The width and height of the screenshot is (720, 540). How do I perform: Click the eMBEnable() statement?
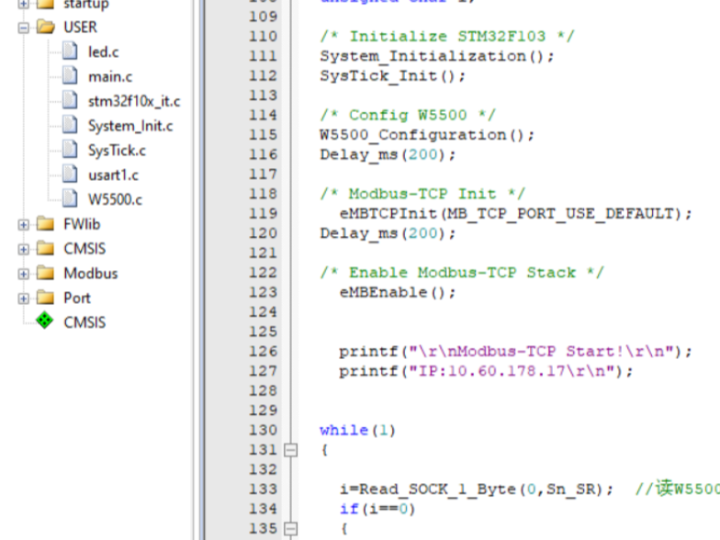[398, 292]
